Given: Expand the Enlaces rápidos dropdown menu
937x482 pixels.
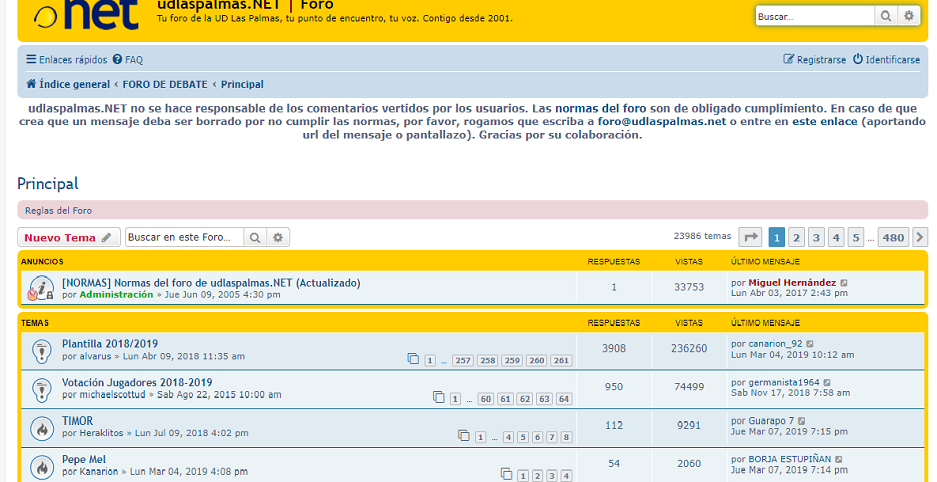Looking at the screenshot, I should pyautogui.click(x=66, y=60).
